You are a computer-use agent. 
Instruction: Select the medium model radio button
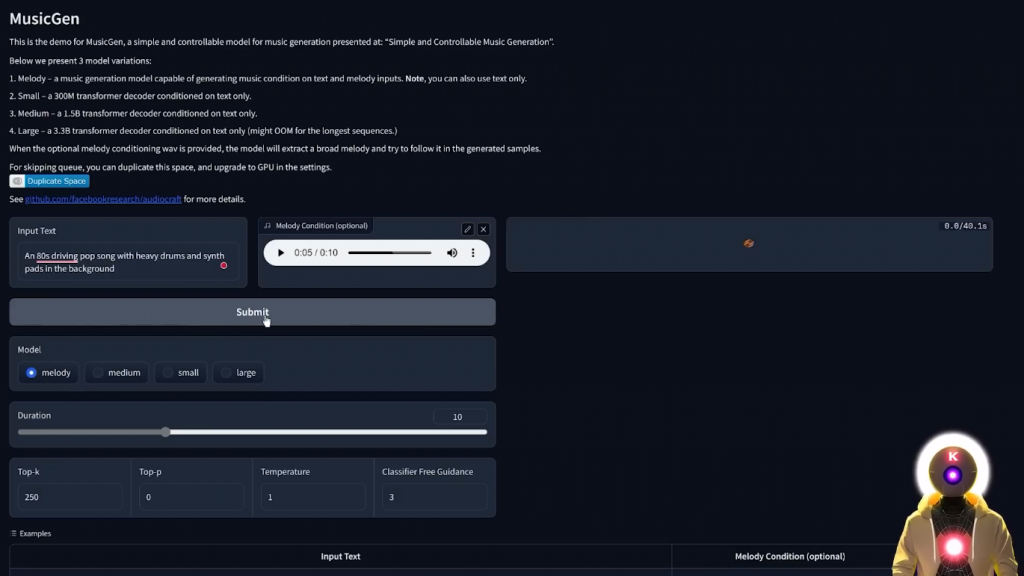coord(98,373)
